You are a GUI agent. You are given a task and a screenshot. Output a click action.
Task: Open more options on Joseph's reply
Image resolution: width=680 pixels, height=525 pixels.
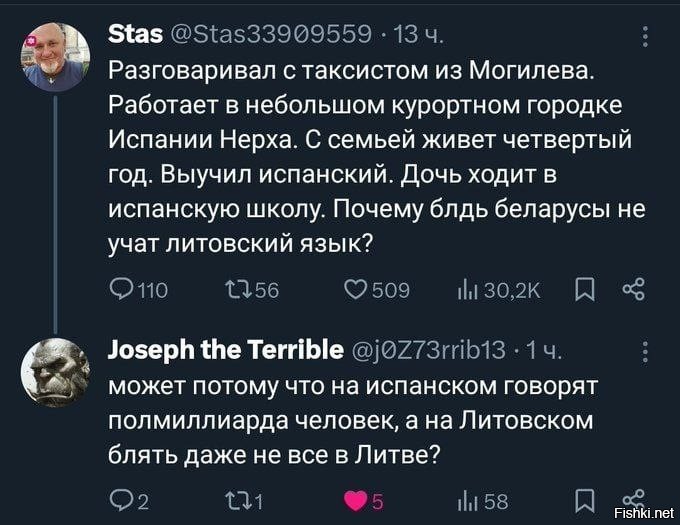645,349
